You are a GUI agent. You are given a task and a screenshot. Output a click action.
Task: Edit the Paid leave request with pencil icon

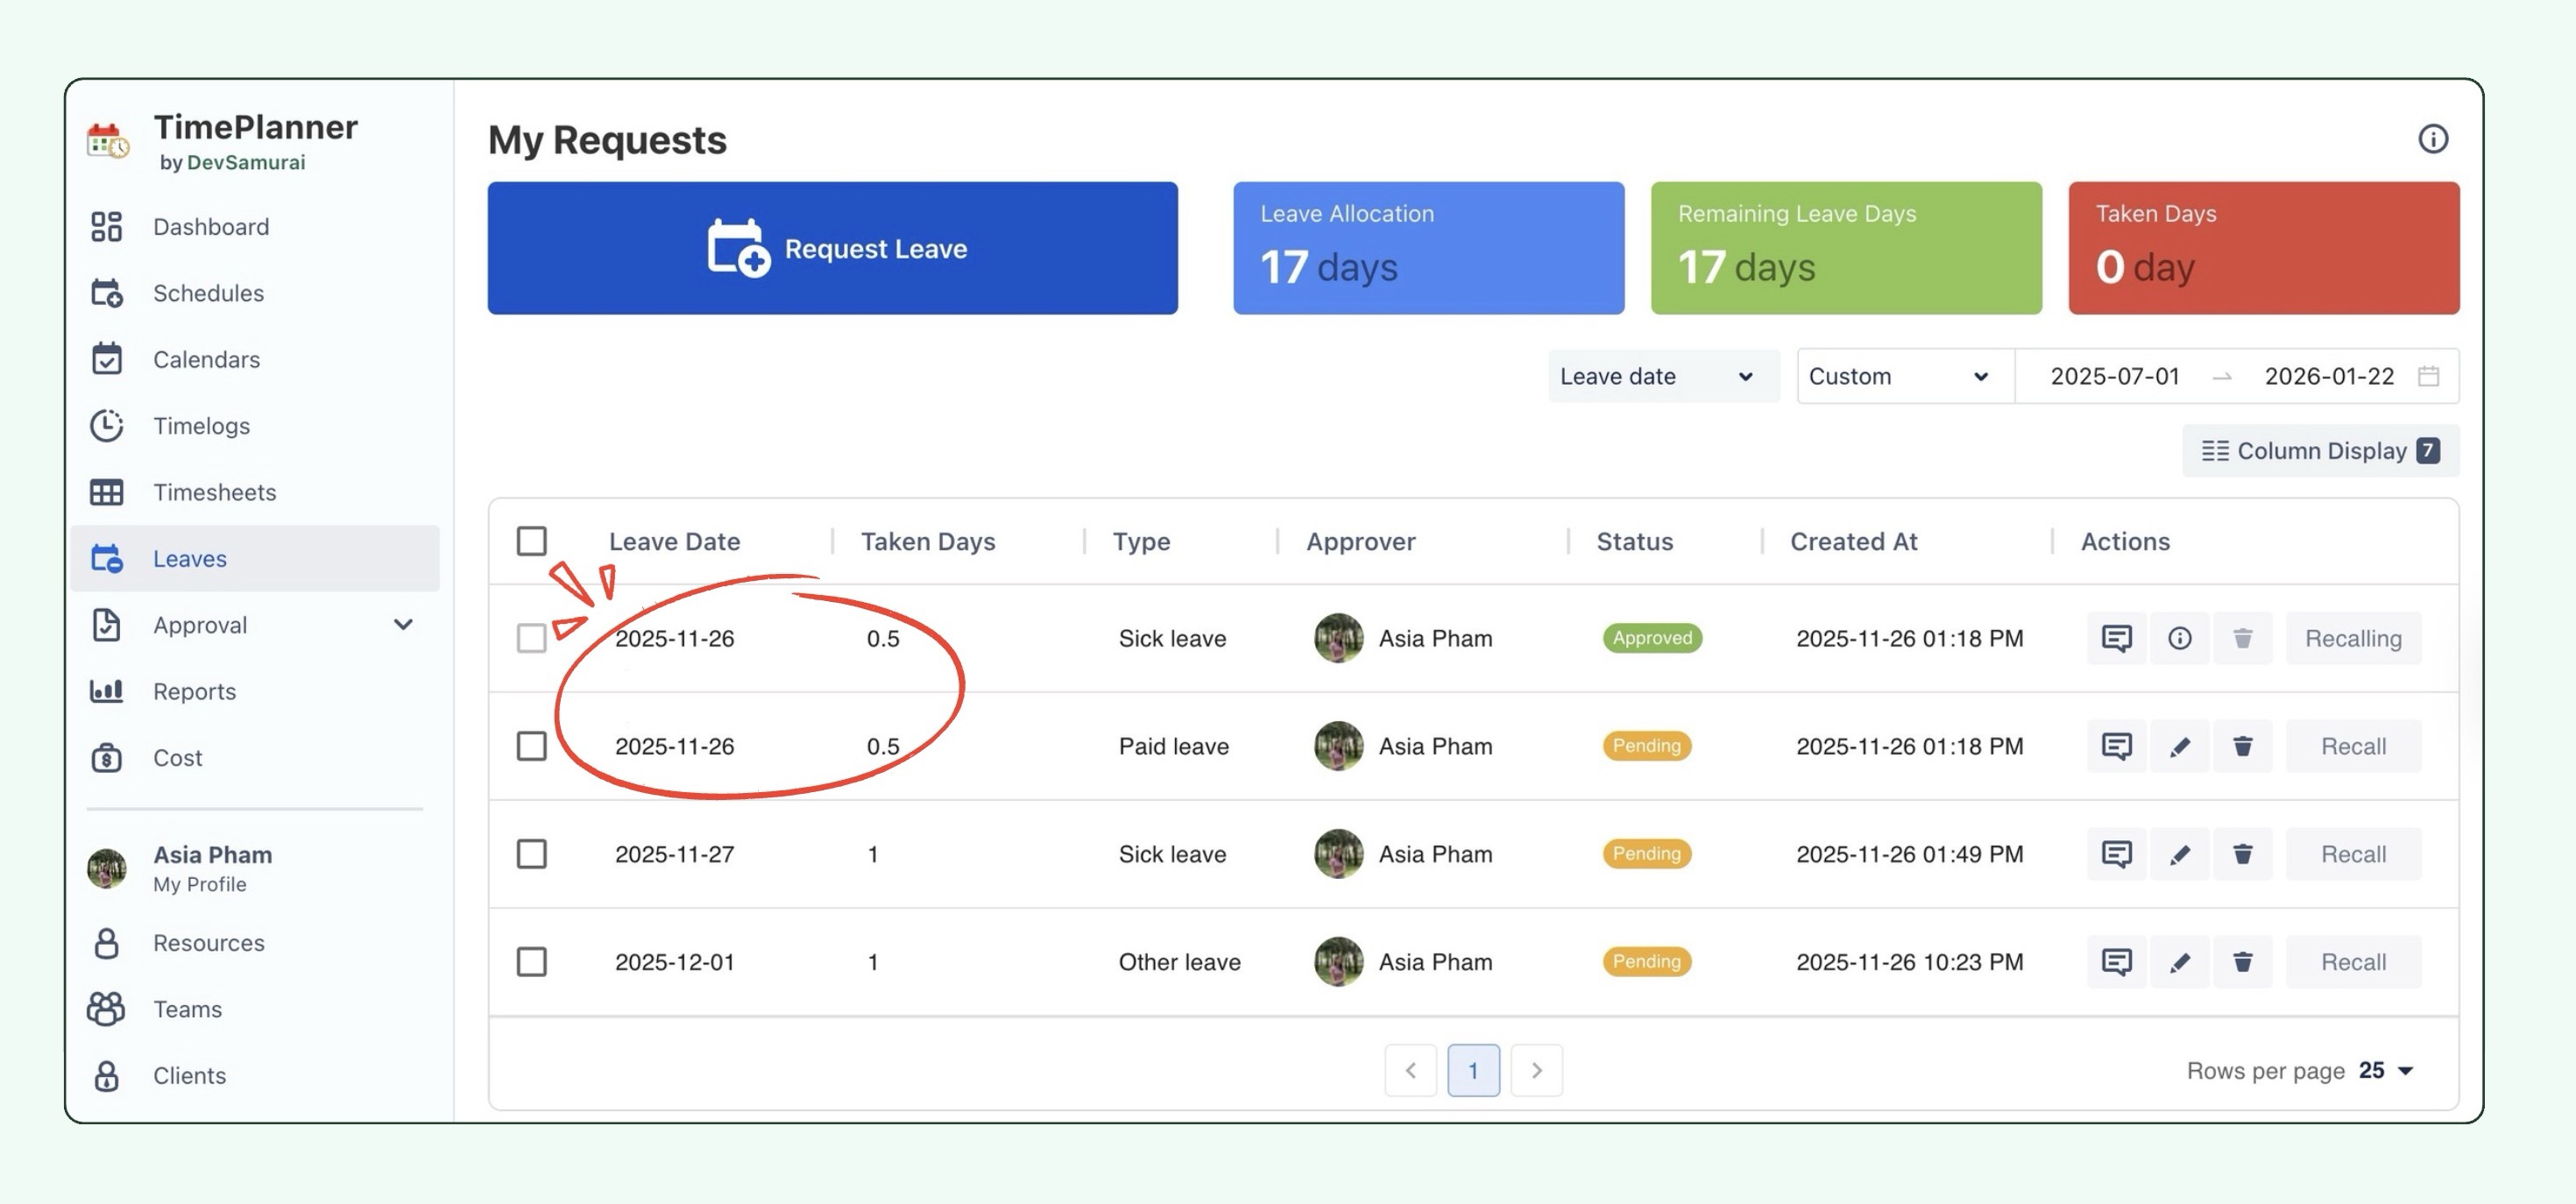click(x=2179, y=746)
